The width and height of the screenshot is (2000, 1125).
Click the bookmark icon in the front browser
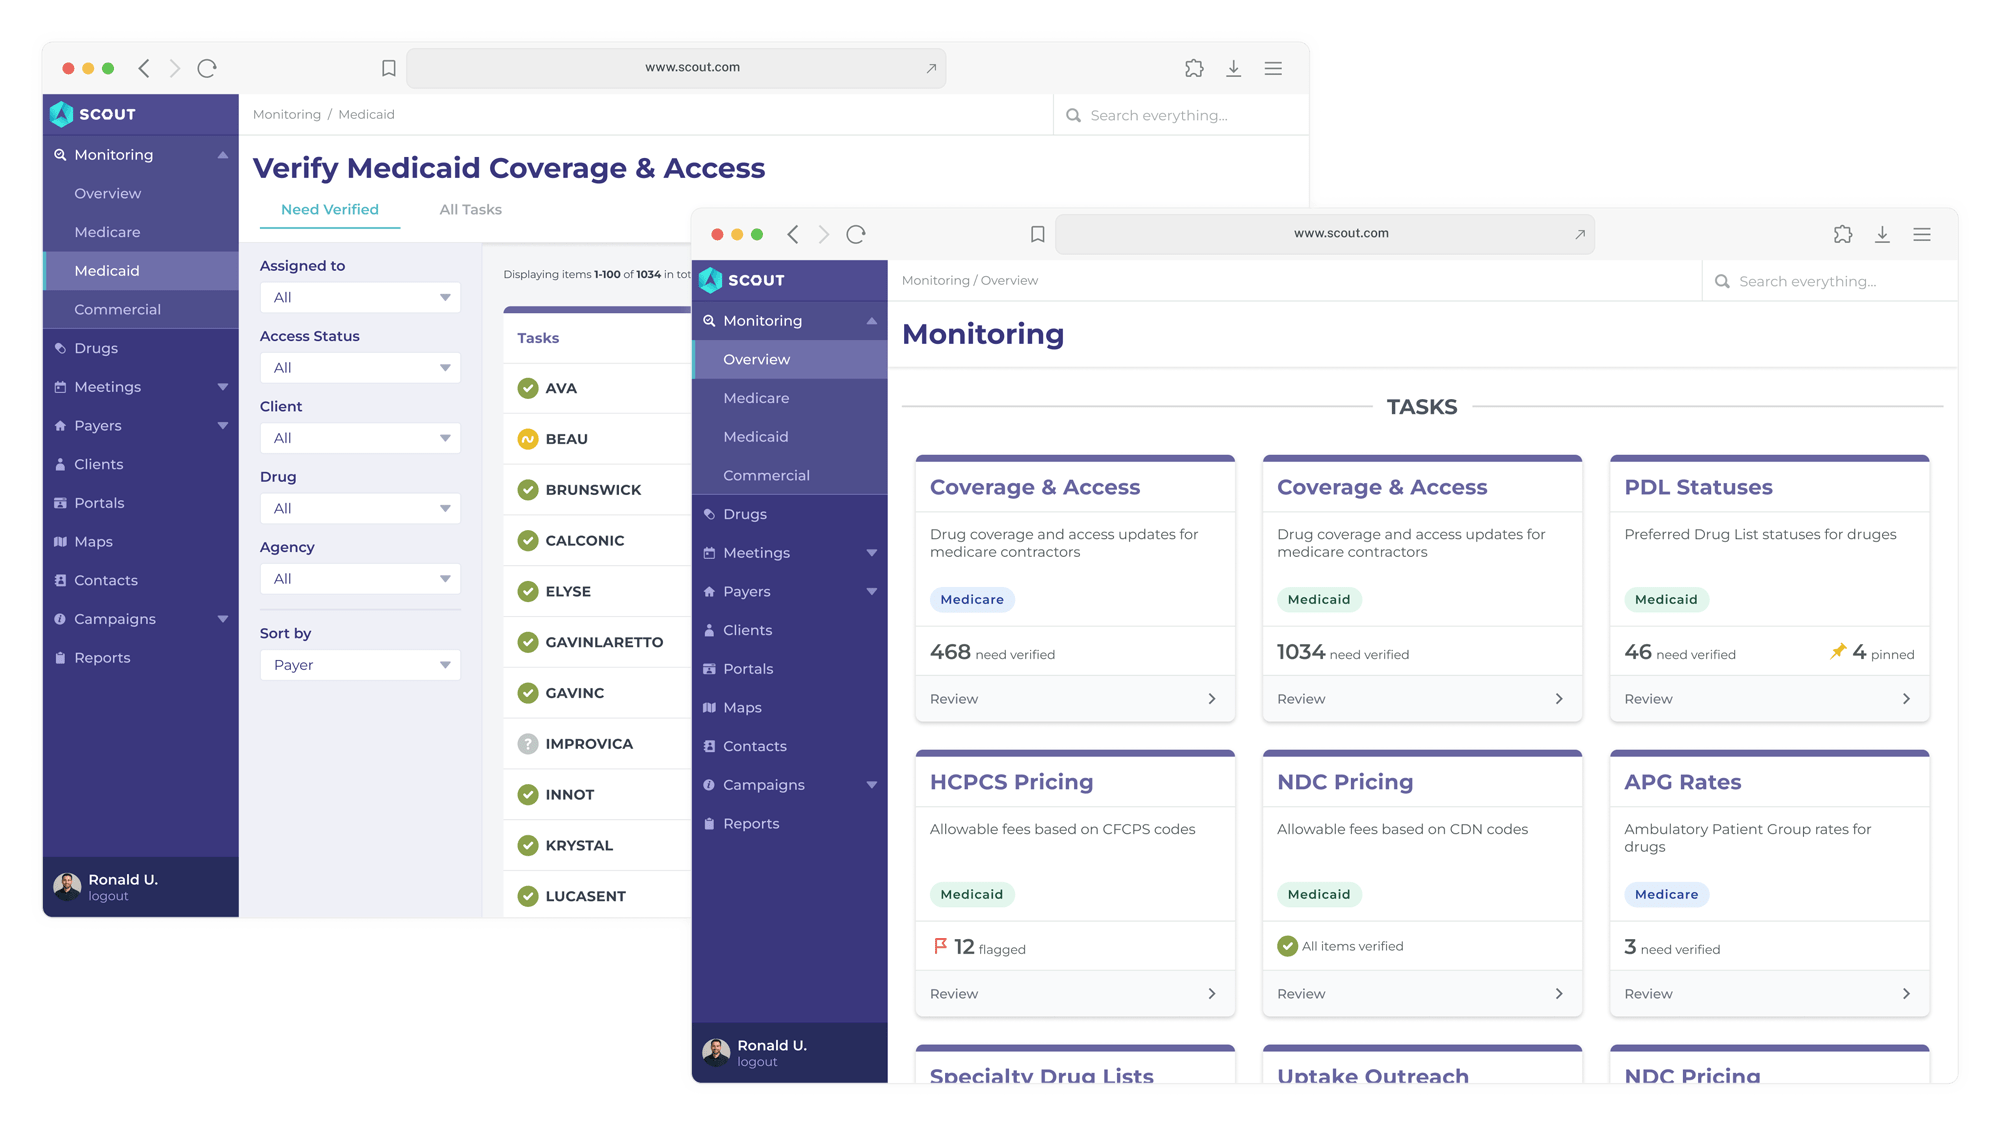pyautogui.click(x=1037, y=234)
